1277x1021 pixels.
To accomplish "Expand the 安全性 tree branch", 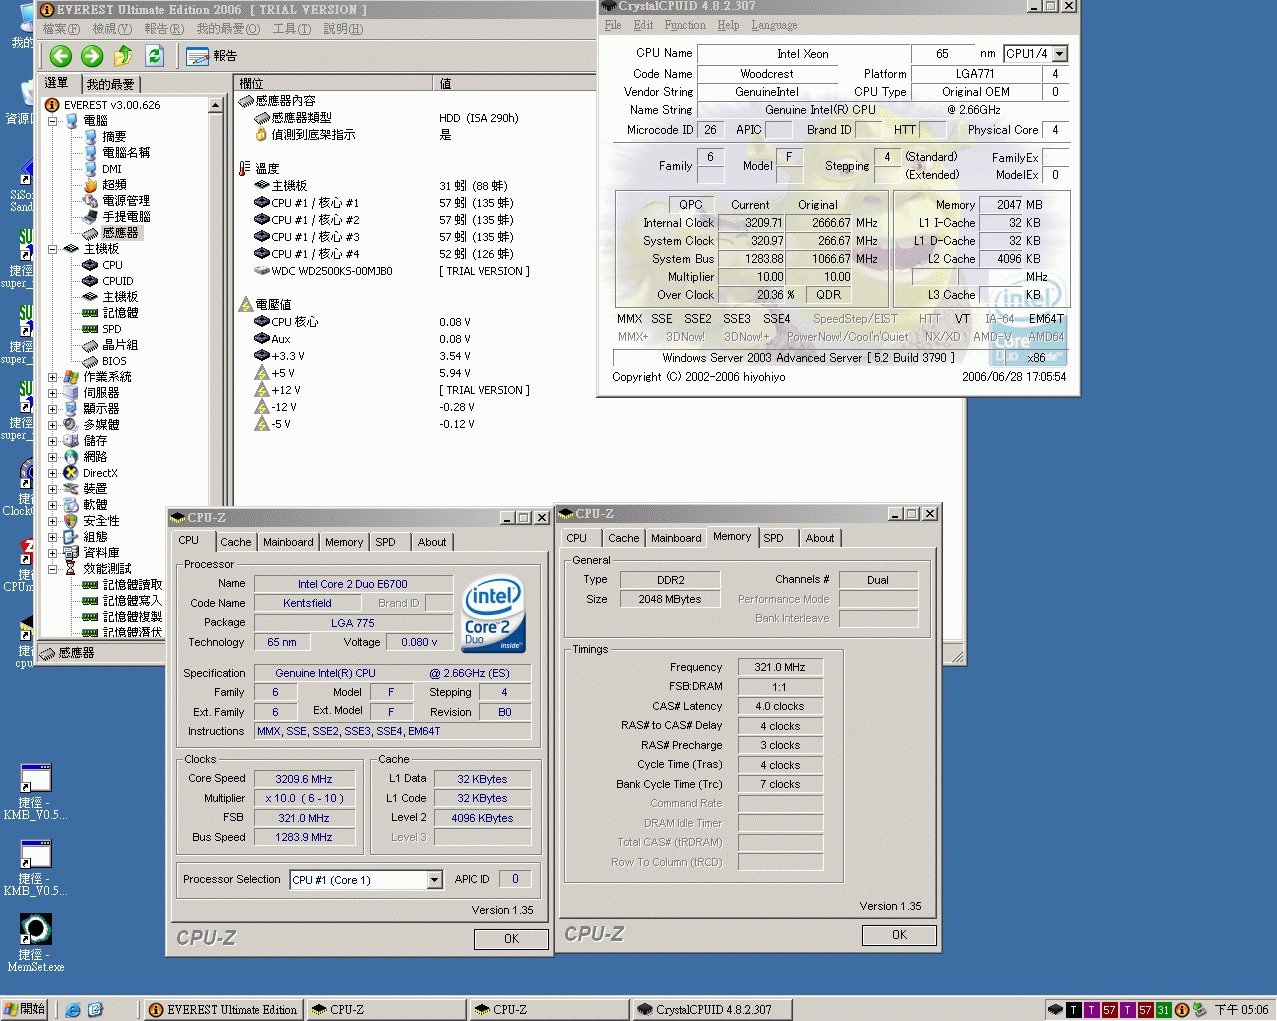I will click(x=53, y=521).
